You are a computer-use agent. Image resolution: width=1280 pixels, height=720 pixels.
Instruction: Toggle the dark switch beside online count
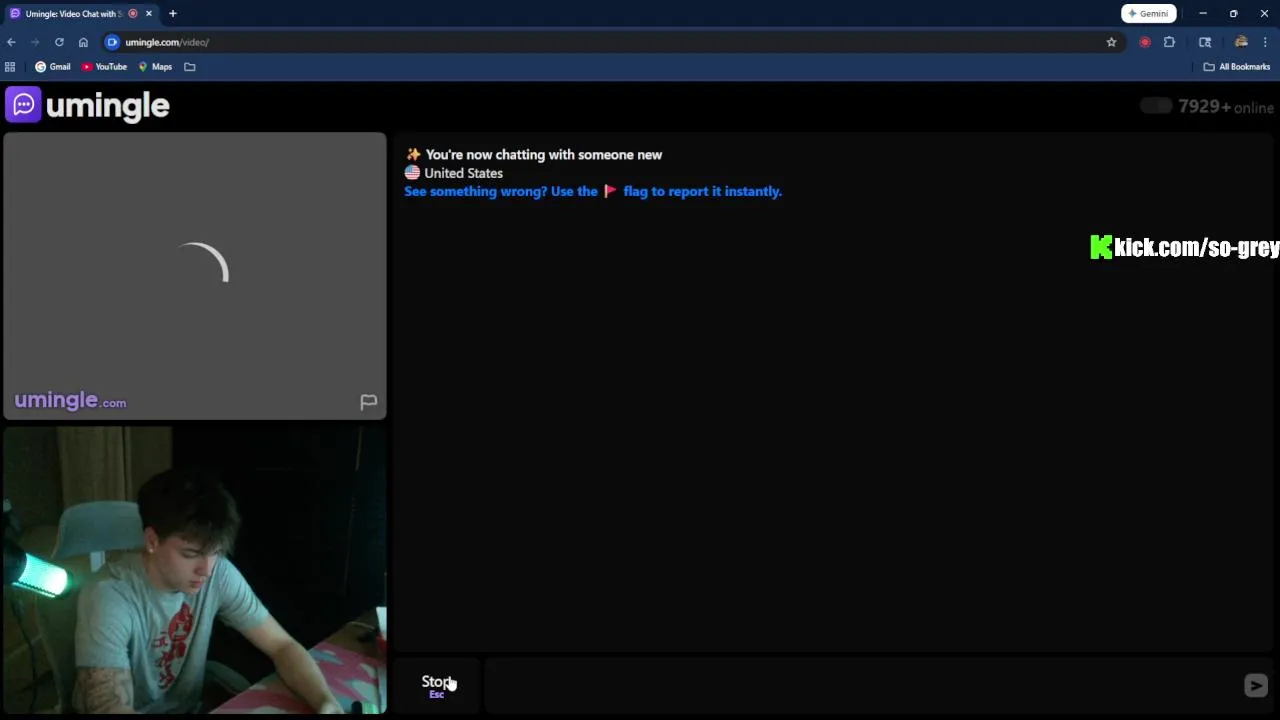[x=1156, y=106]
